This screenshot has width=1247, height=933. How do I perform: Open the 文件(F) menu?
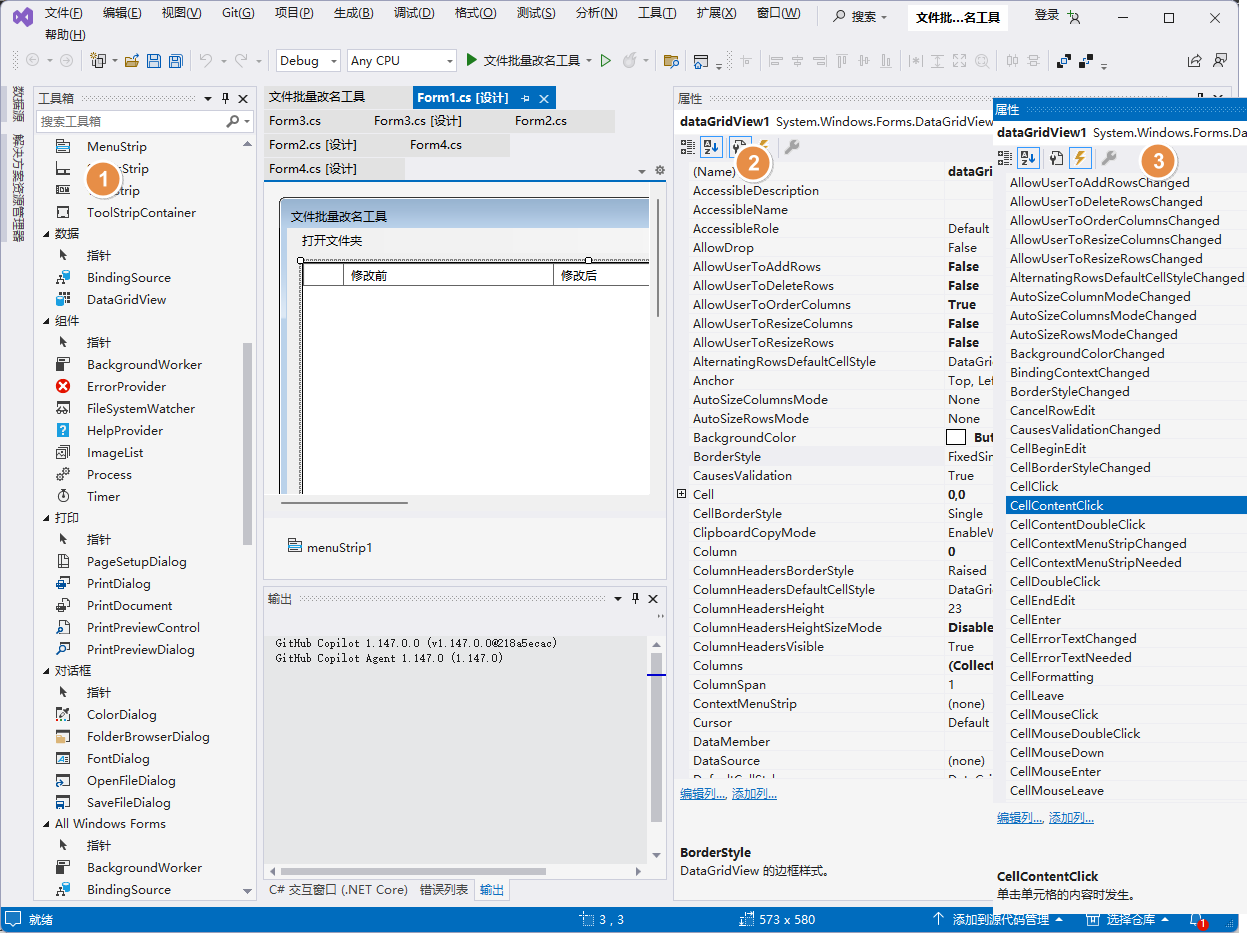(x=64, y=14)
